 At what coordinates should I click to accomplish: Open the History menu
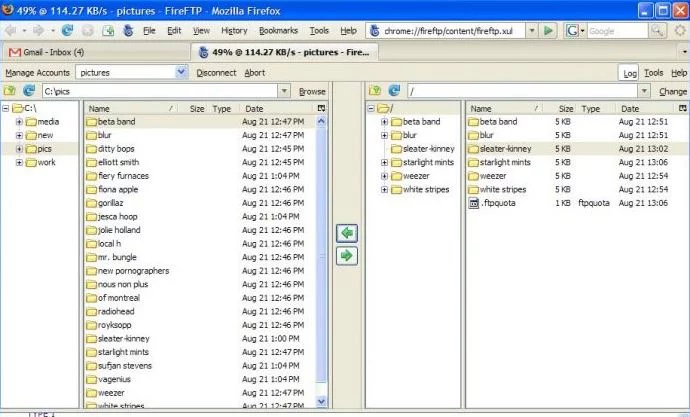click(234, 30)
